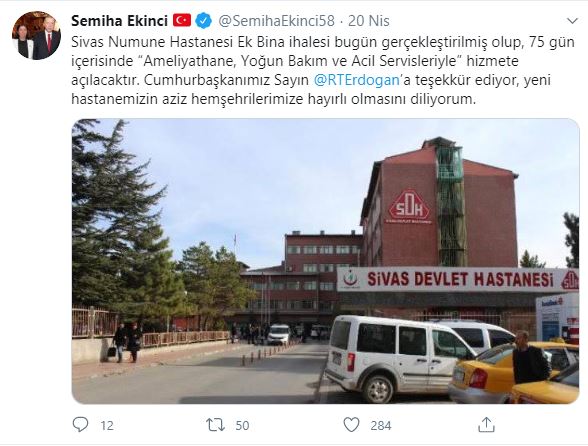Click the reply count 12
This screenshot has height=446, width=588.
107,425
